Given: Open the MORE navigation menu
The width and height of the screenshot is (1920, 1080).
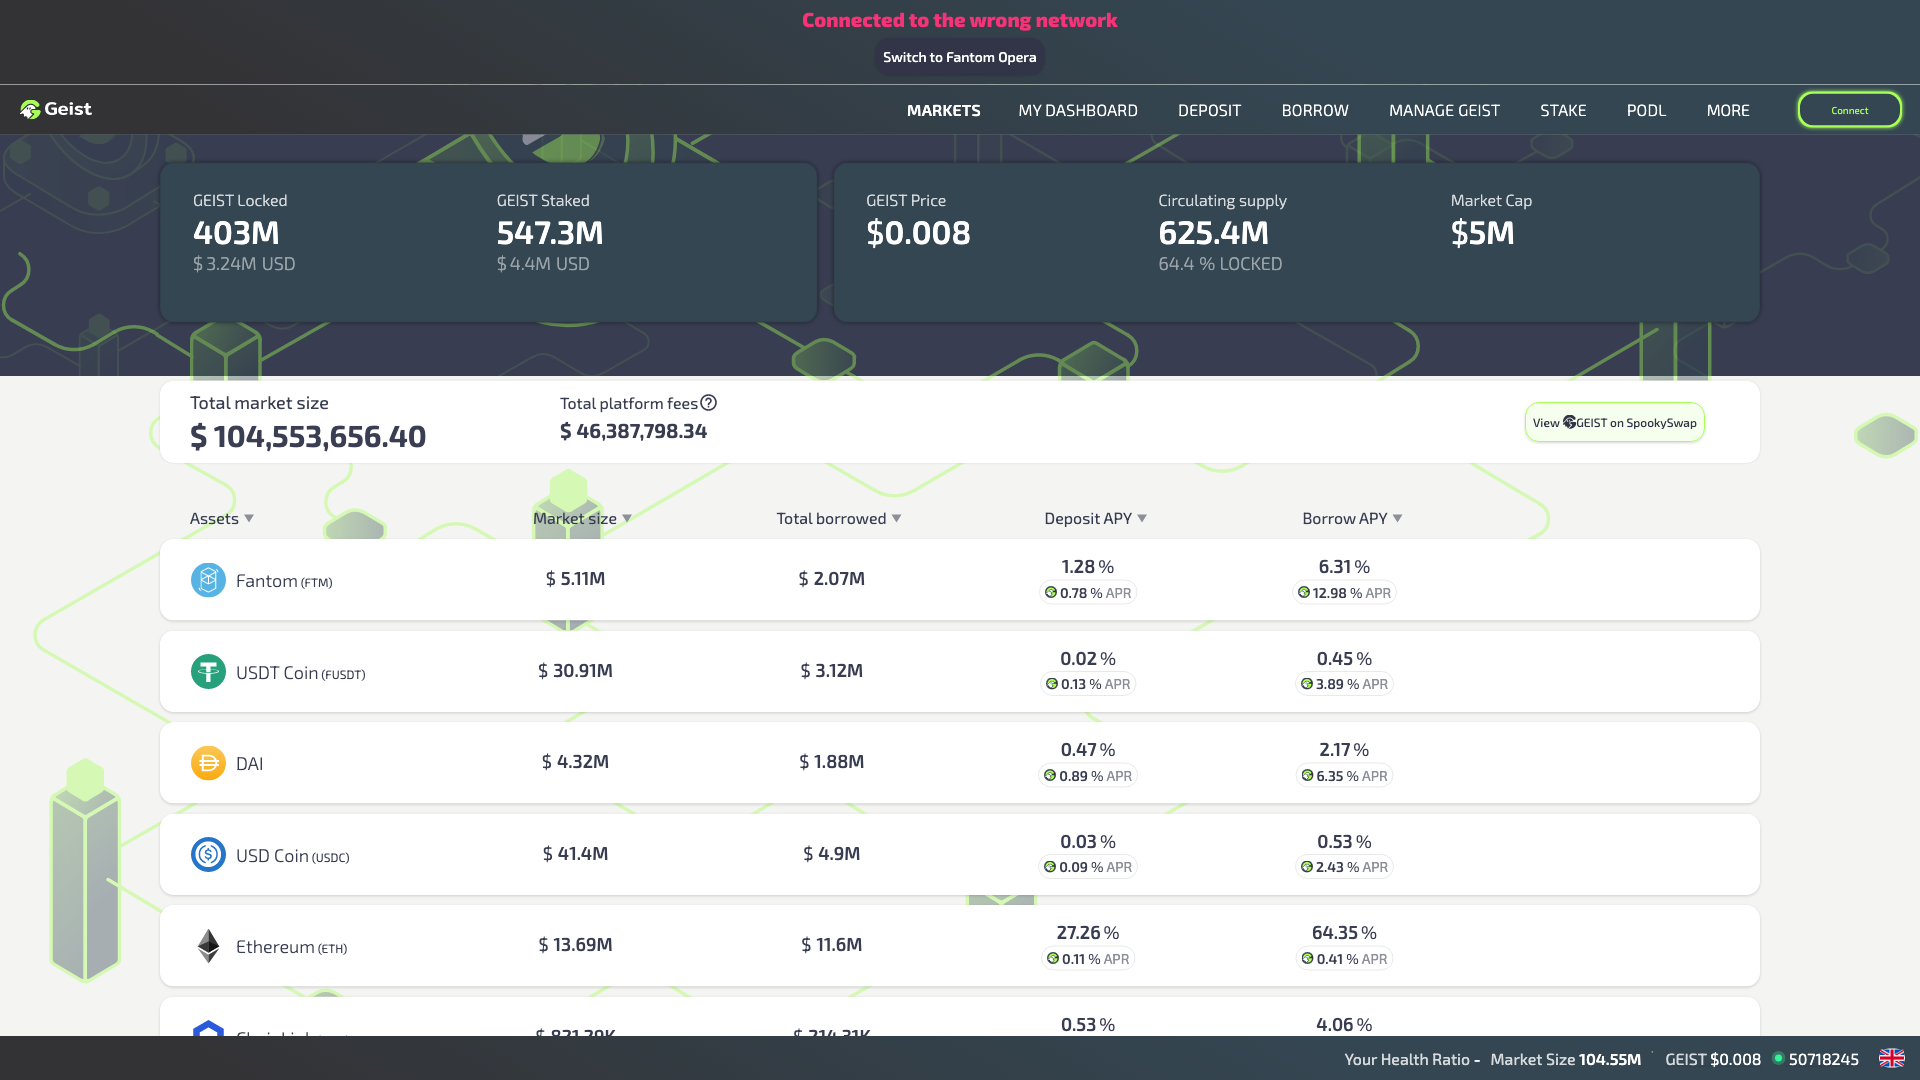Looking at the screenshot, I should click(1728, 110).
